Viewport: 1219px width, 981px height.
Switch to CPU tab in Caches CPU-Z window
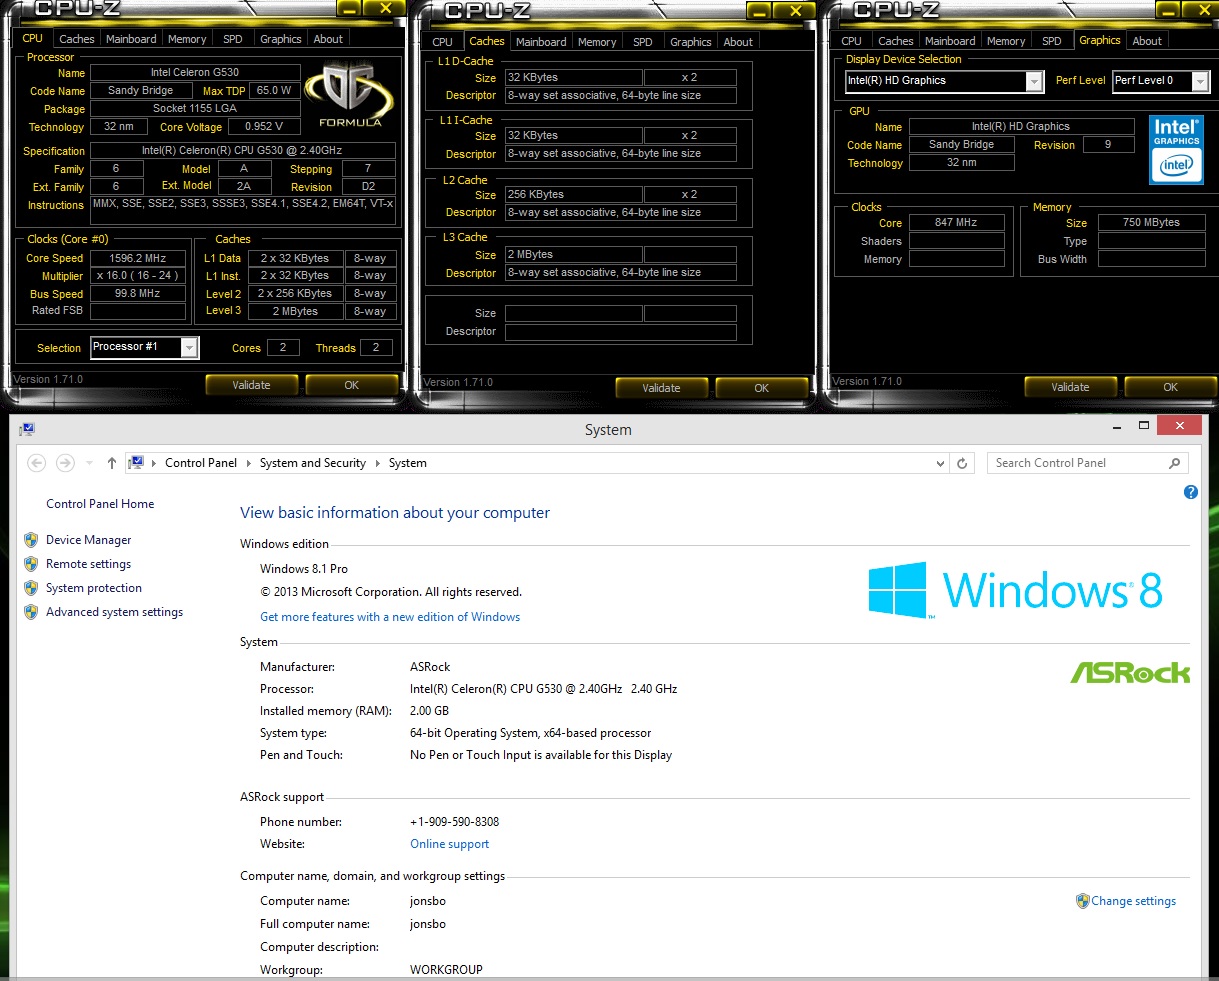443,42
